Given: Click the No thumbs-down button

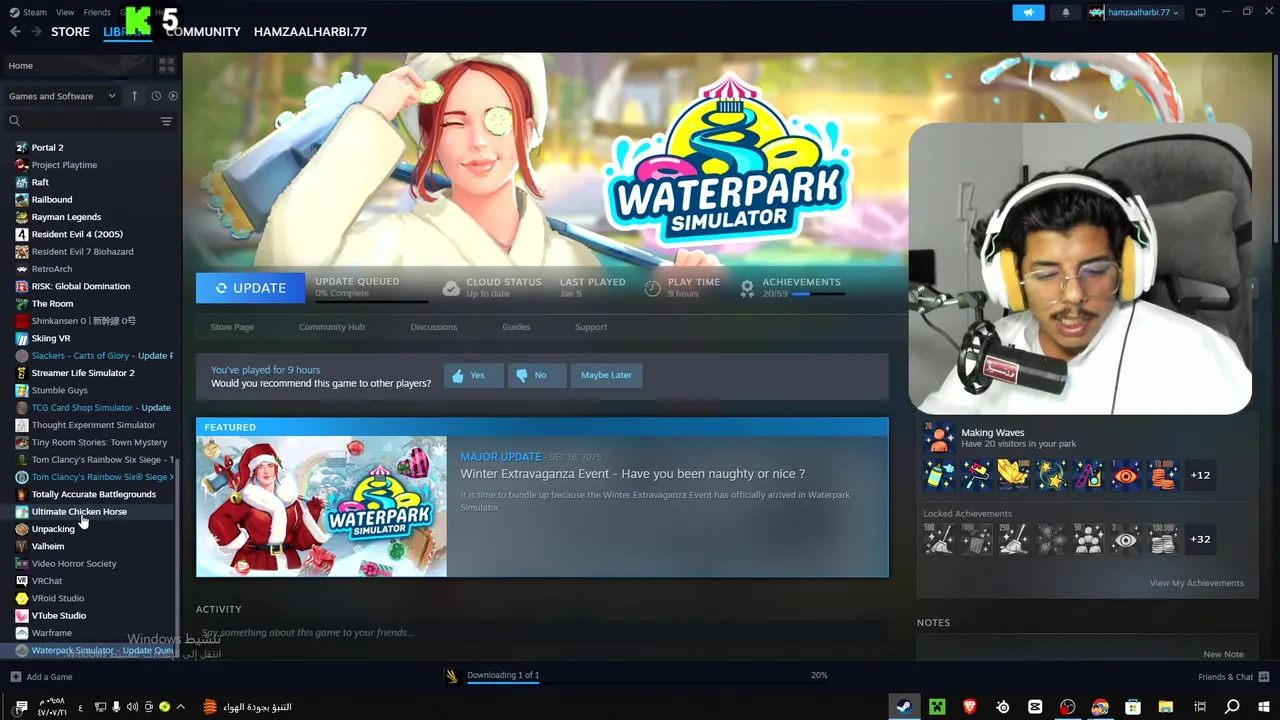Looking at the screenshot, I should click(537, 375).
